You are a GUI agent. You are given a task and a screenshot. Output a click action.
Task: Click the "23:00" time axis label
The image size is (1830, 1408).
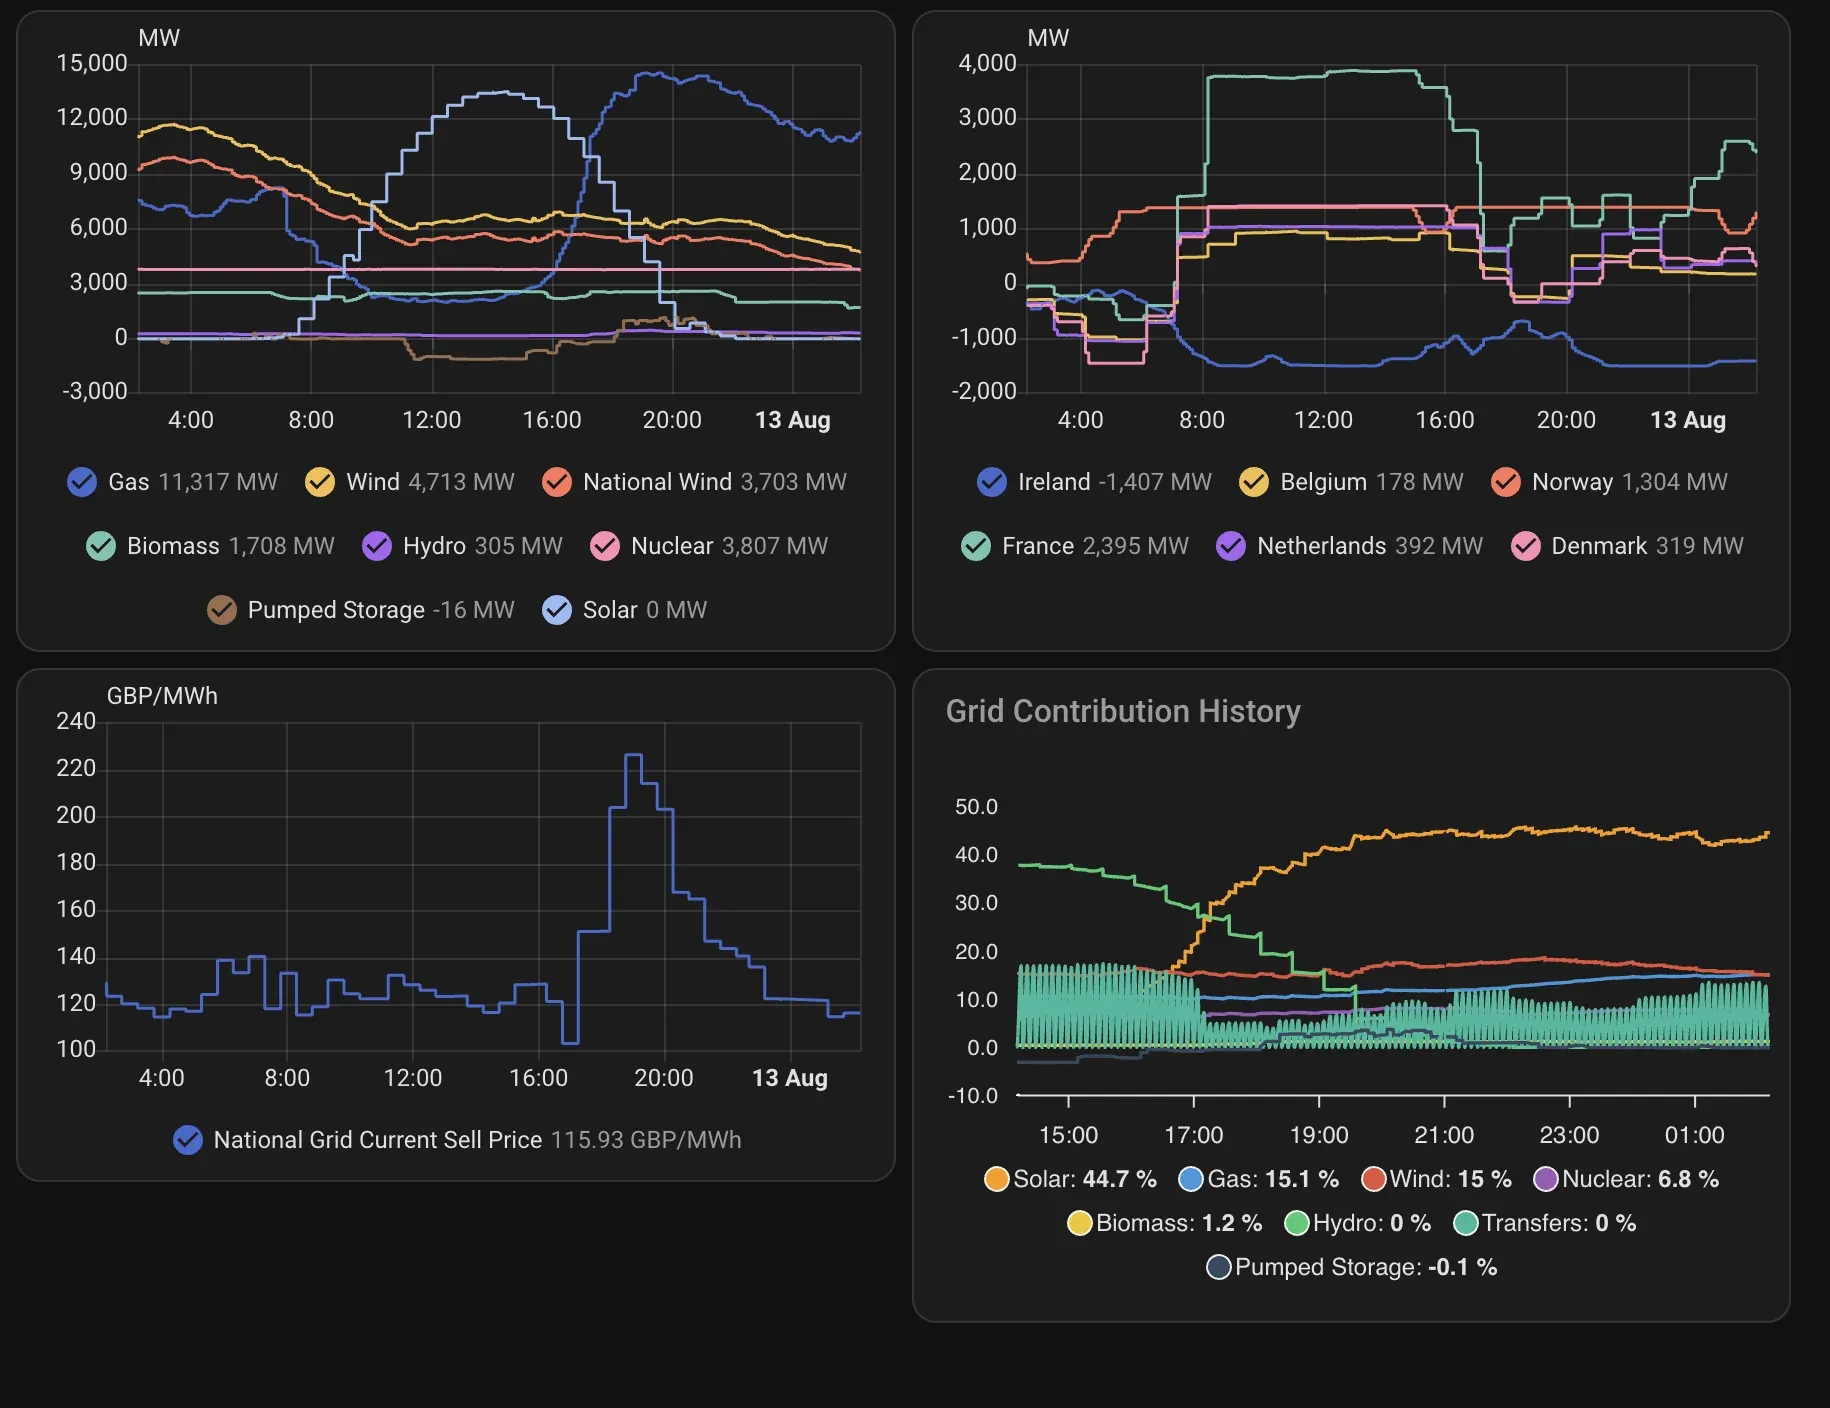pyautogui.click(x=1569, y=1135)
